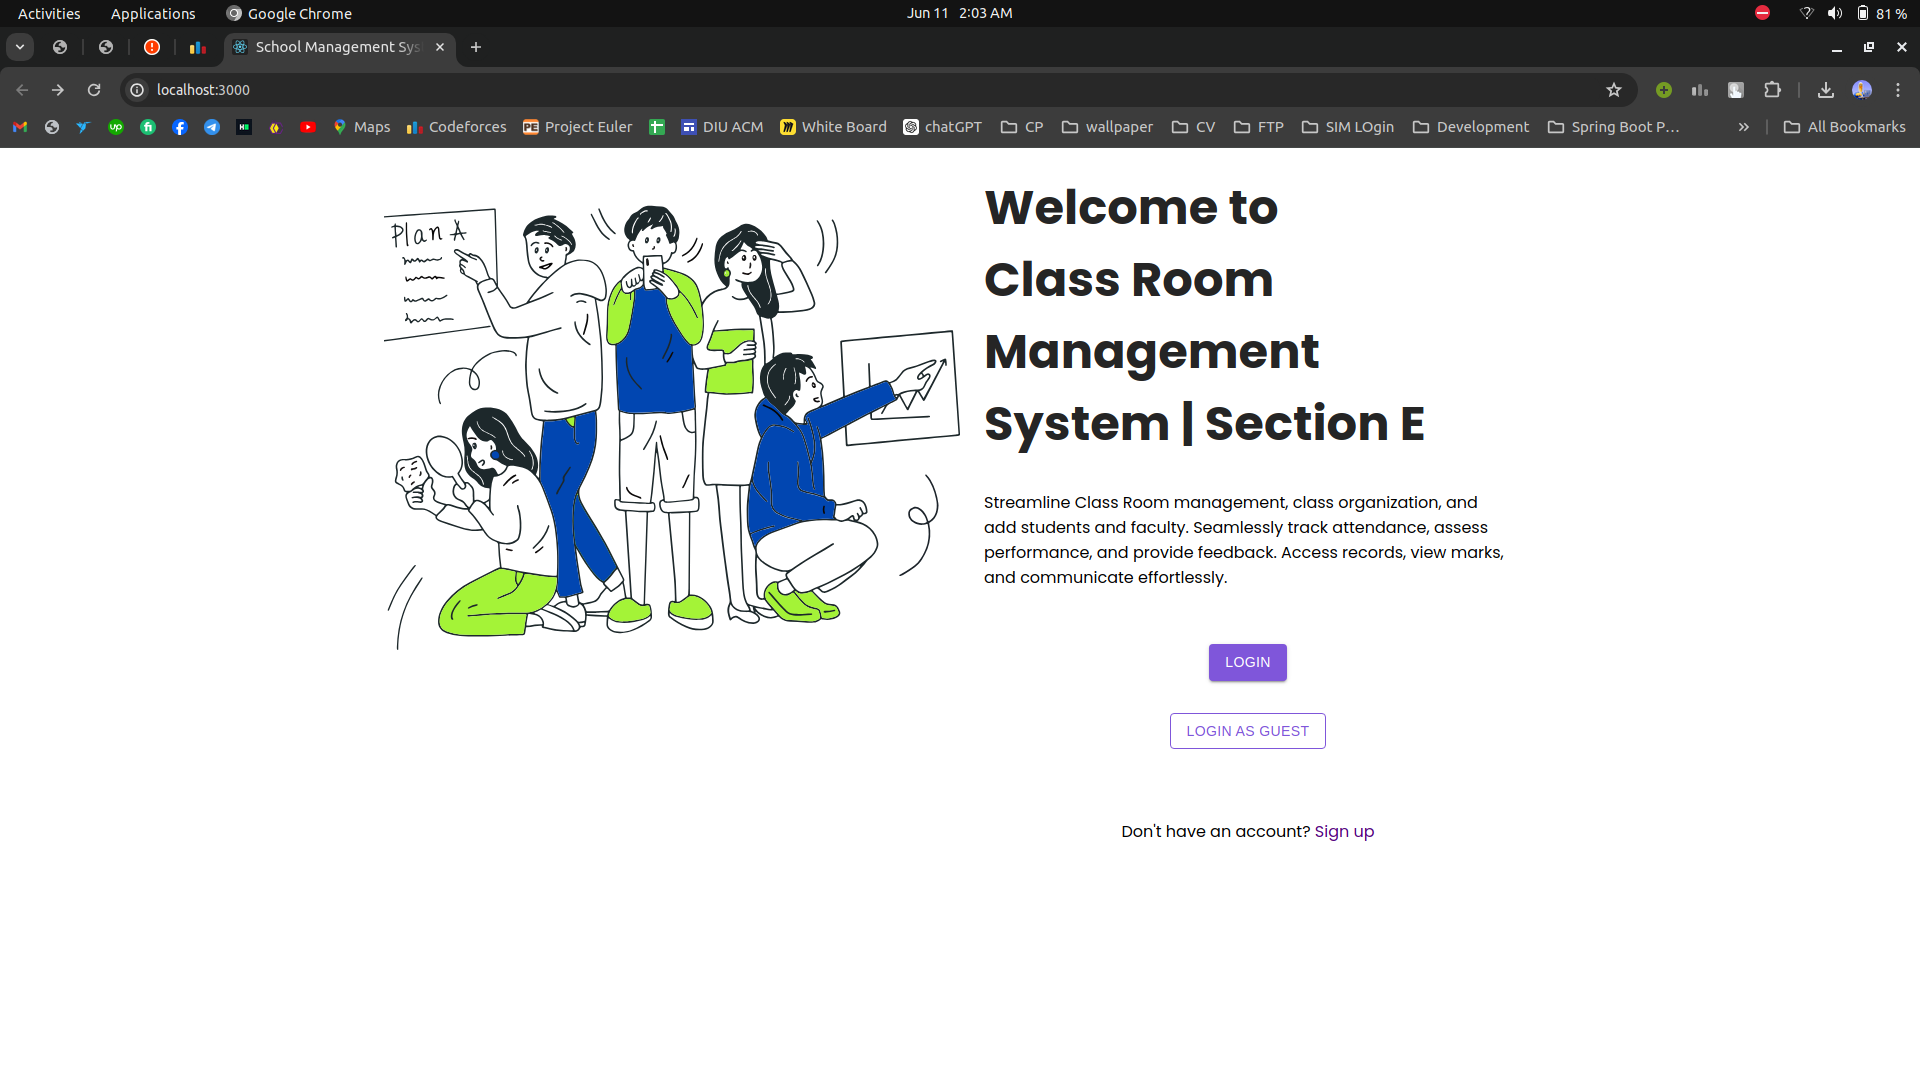1920x1080 pixels.
Task: Bookmark this page with the star icon
Action: pos(1613,90)
